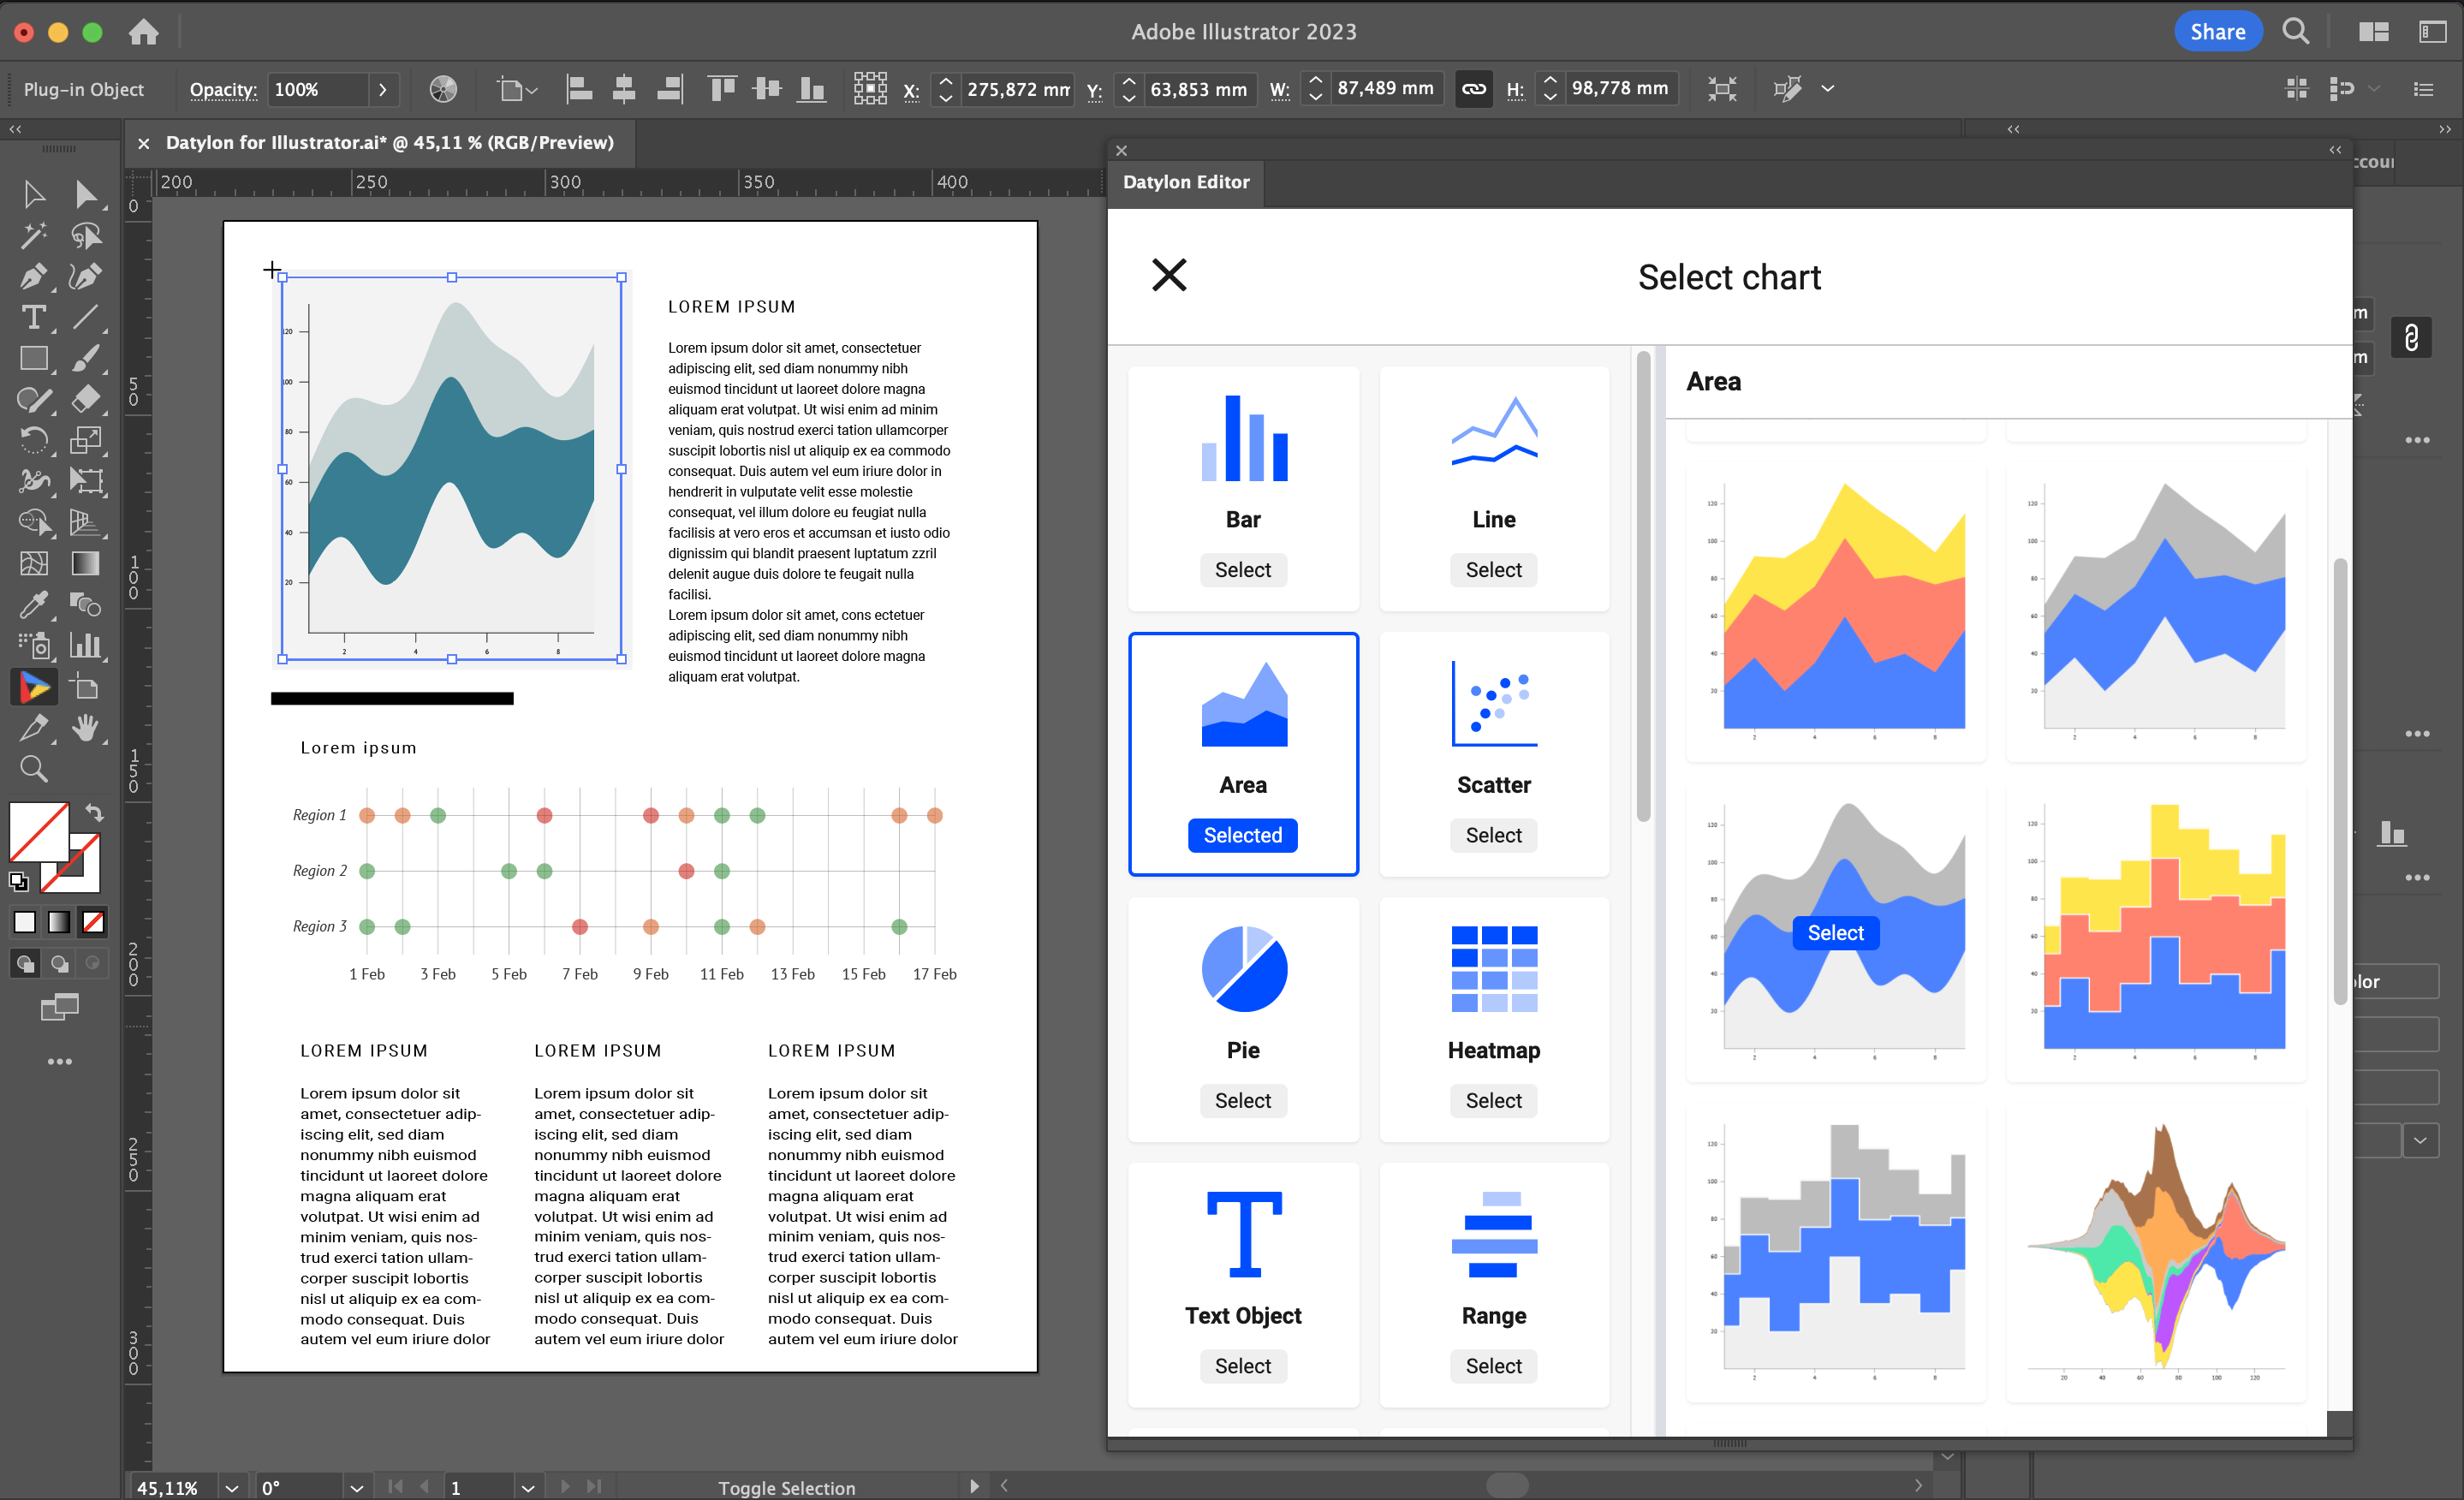This screenshot has width=2464, height=1500.
Task: Open the Datylon Editor tab
Action: coord(1187,182)
